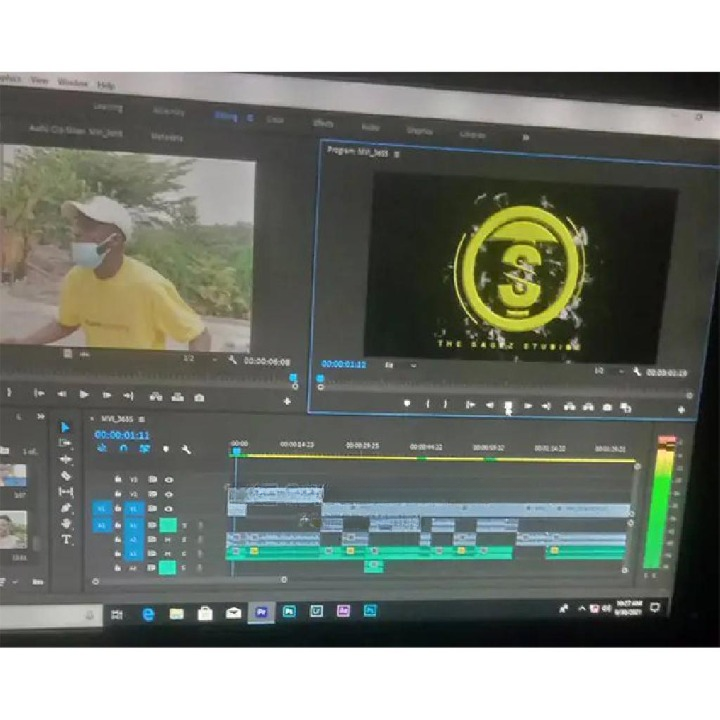Add marker in Program monitor

coord(407,404)
